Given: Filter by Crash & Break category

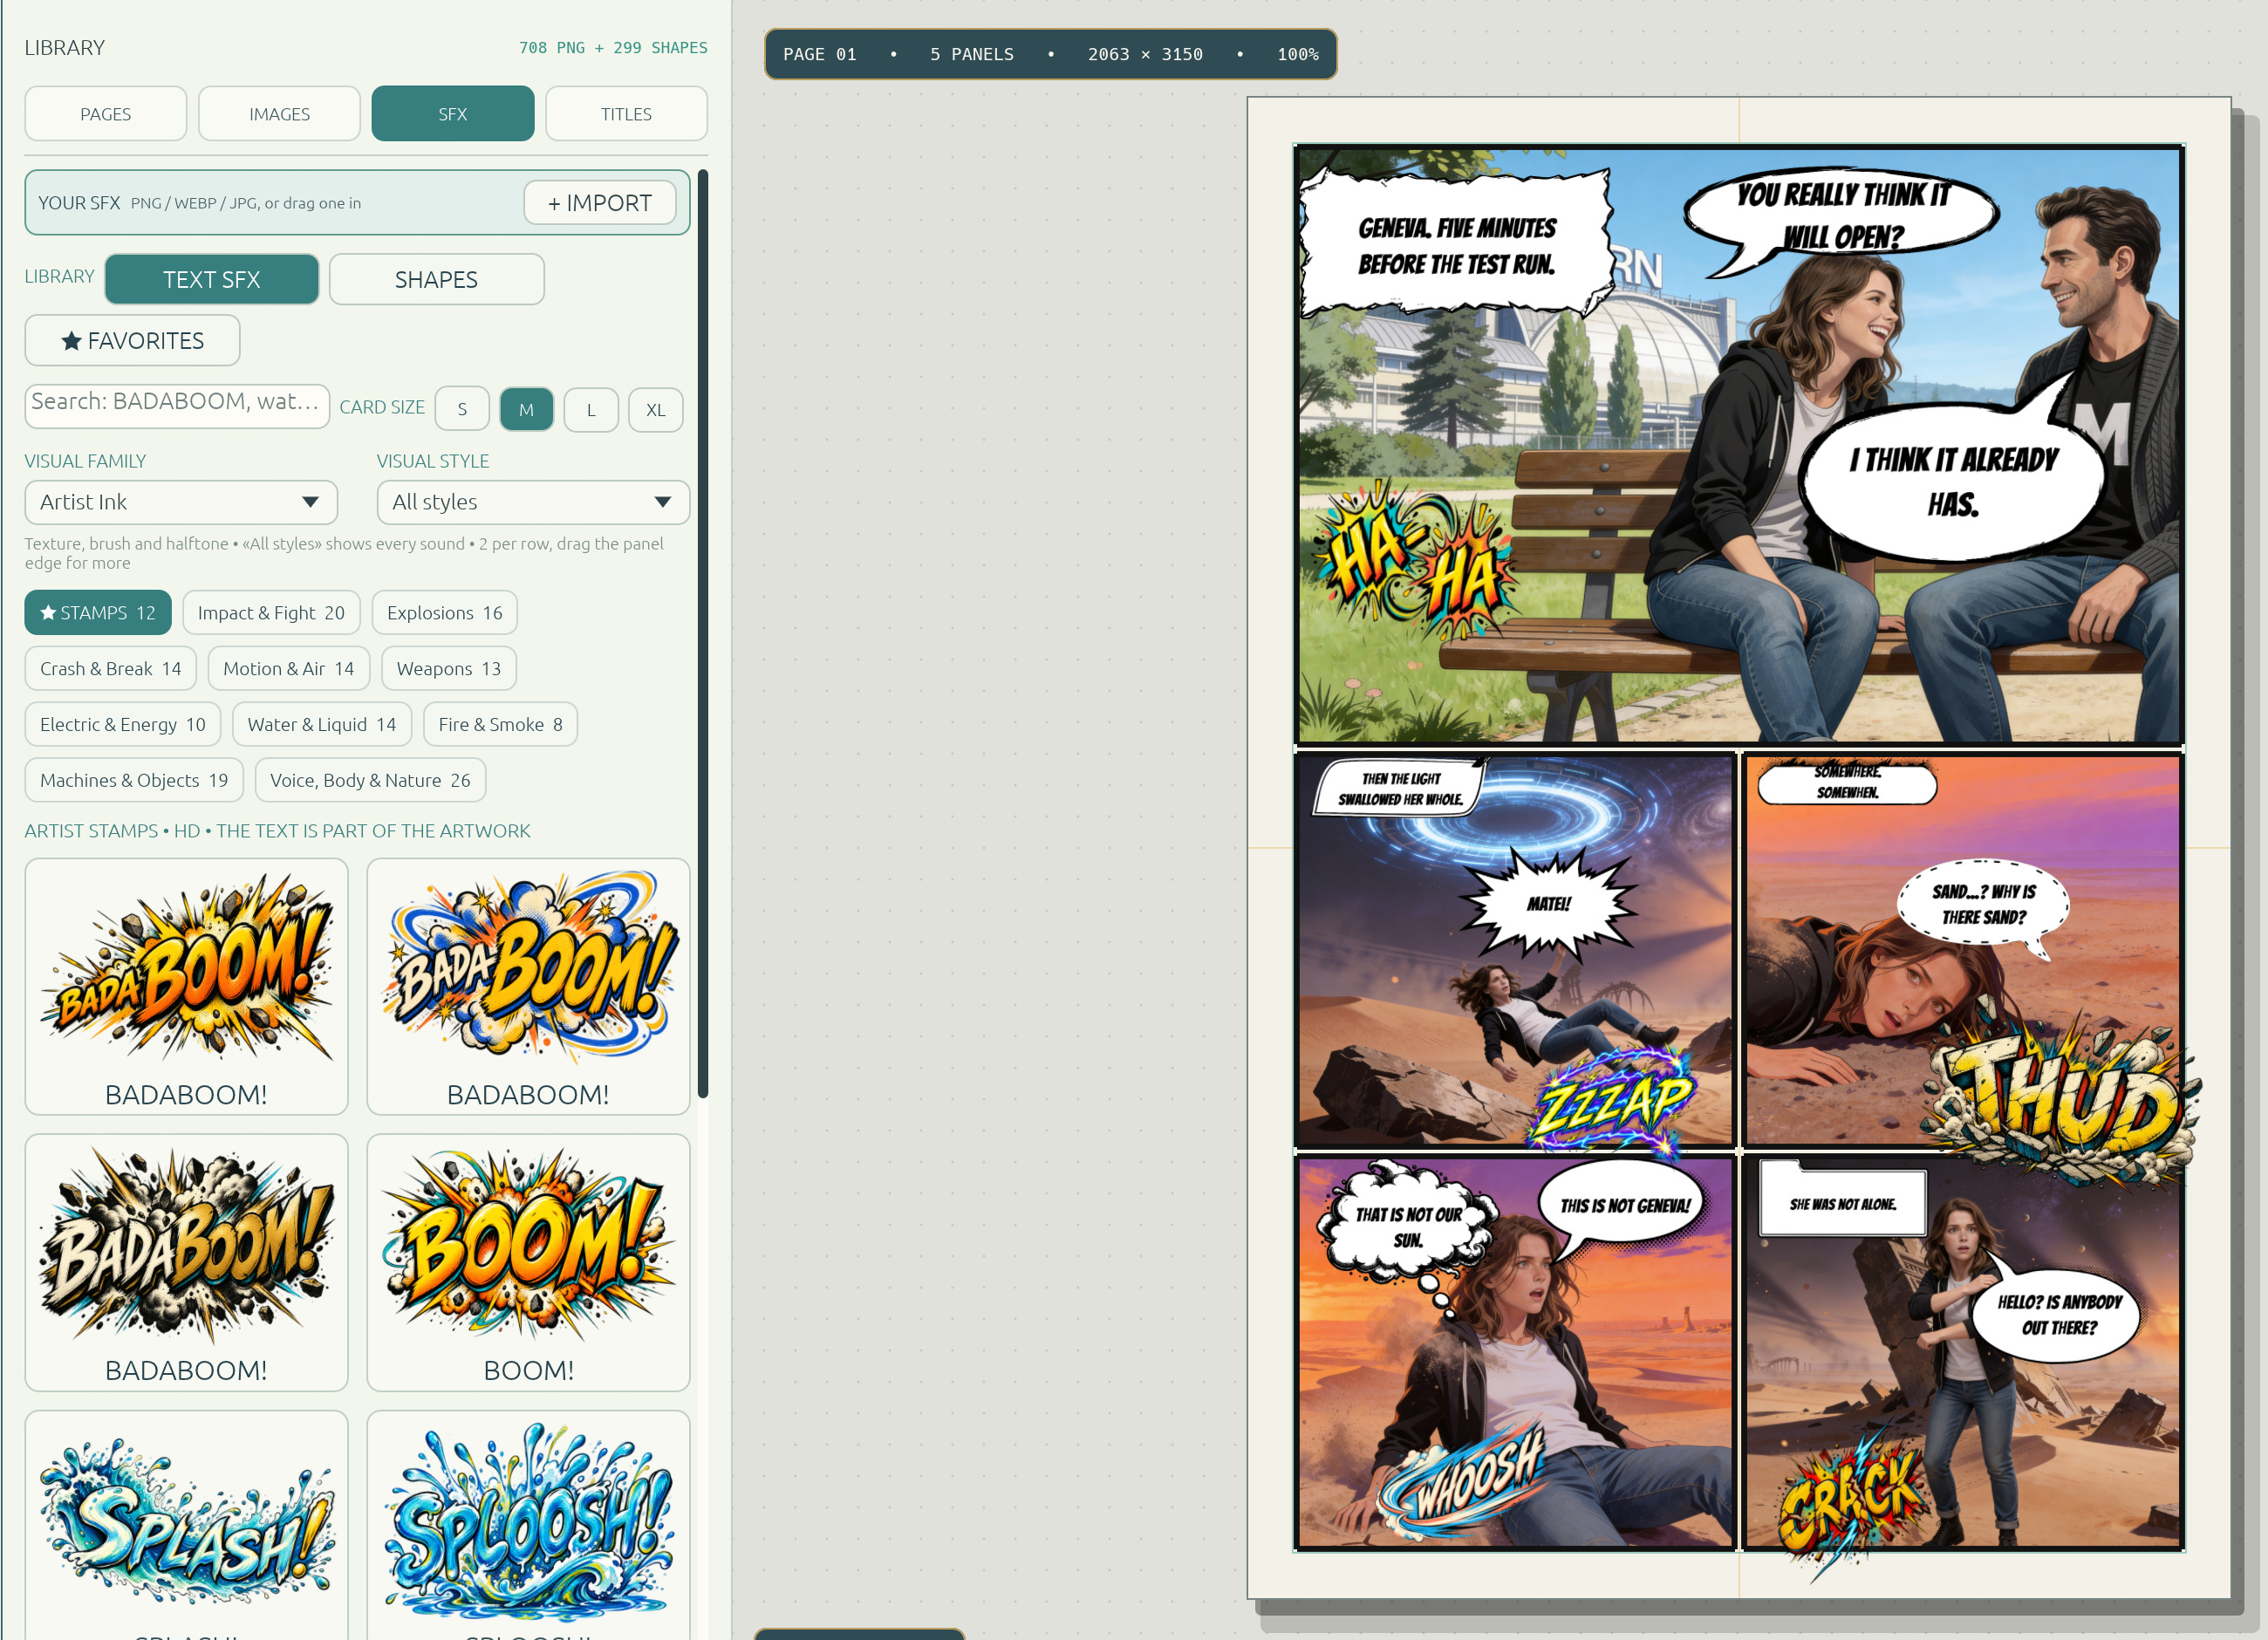Looking at the screenshot, I should 110,669.
